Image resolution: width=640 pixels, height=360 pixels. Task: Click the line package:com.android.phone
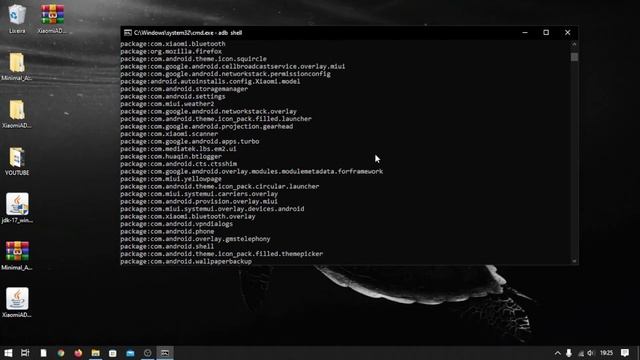pyautogui.click(x=167, y=231)
